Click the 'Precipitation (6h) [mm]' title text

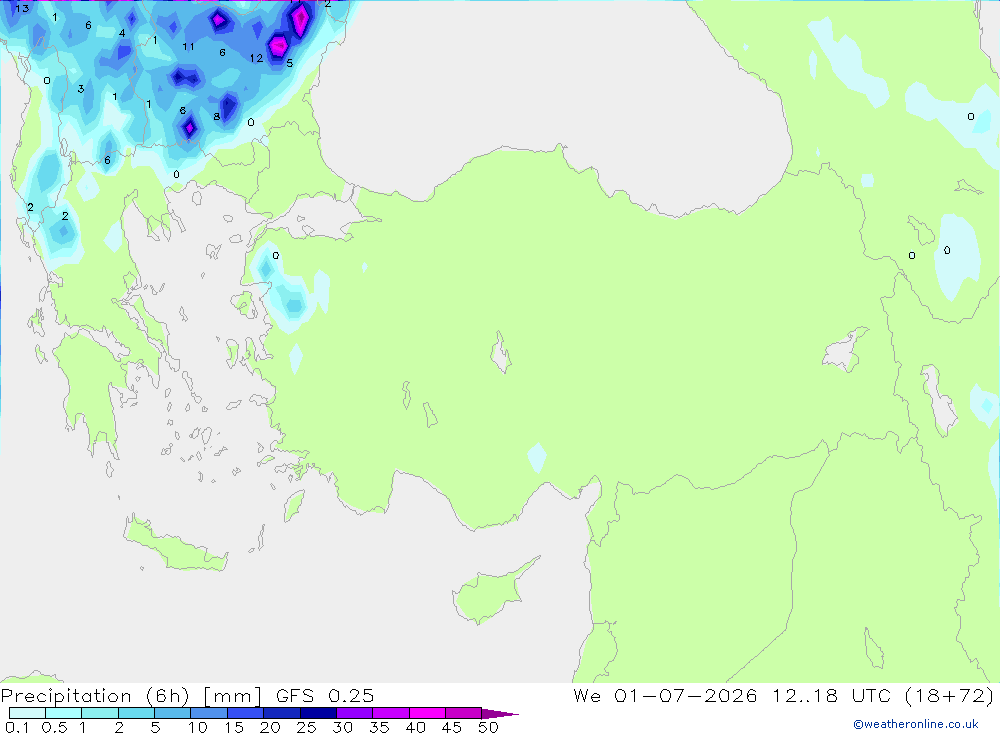(131, 696)
